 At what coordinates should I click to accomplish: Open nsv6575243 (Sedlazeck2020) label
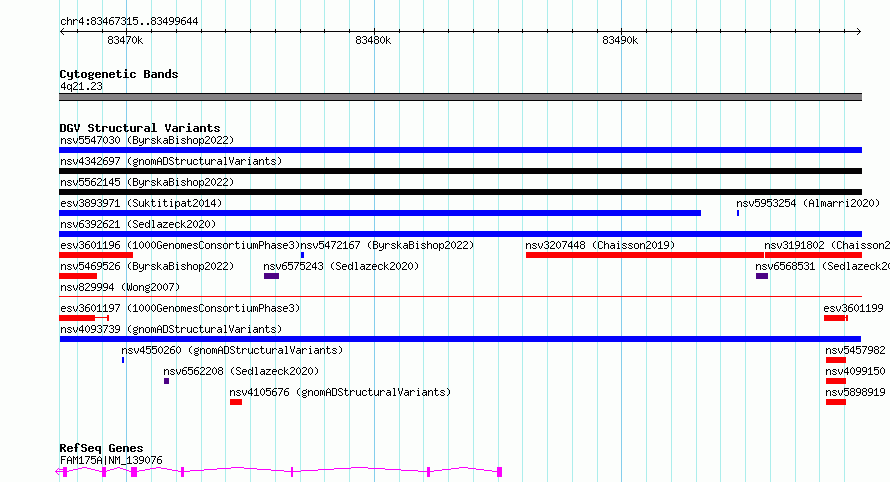(341, 266)
